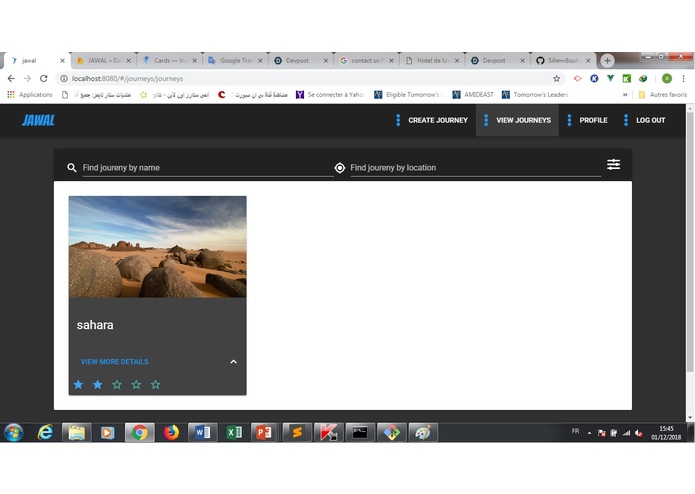Image resolution: width=695 pixels, height=494 pixels.
Task: Click the Find journey by name field
Action: click(x=208, y=168)
